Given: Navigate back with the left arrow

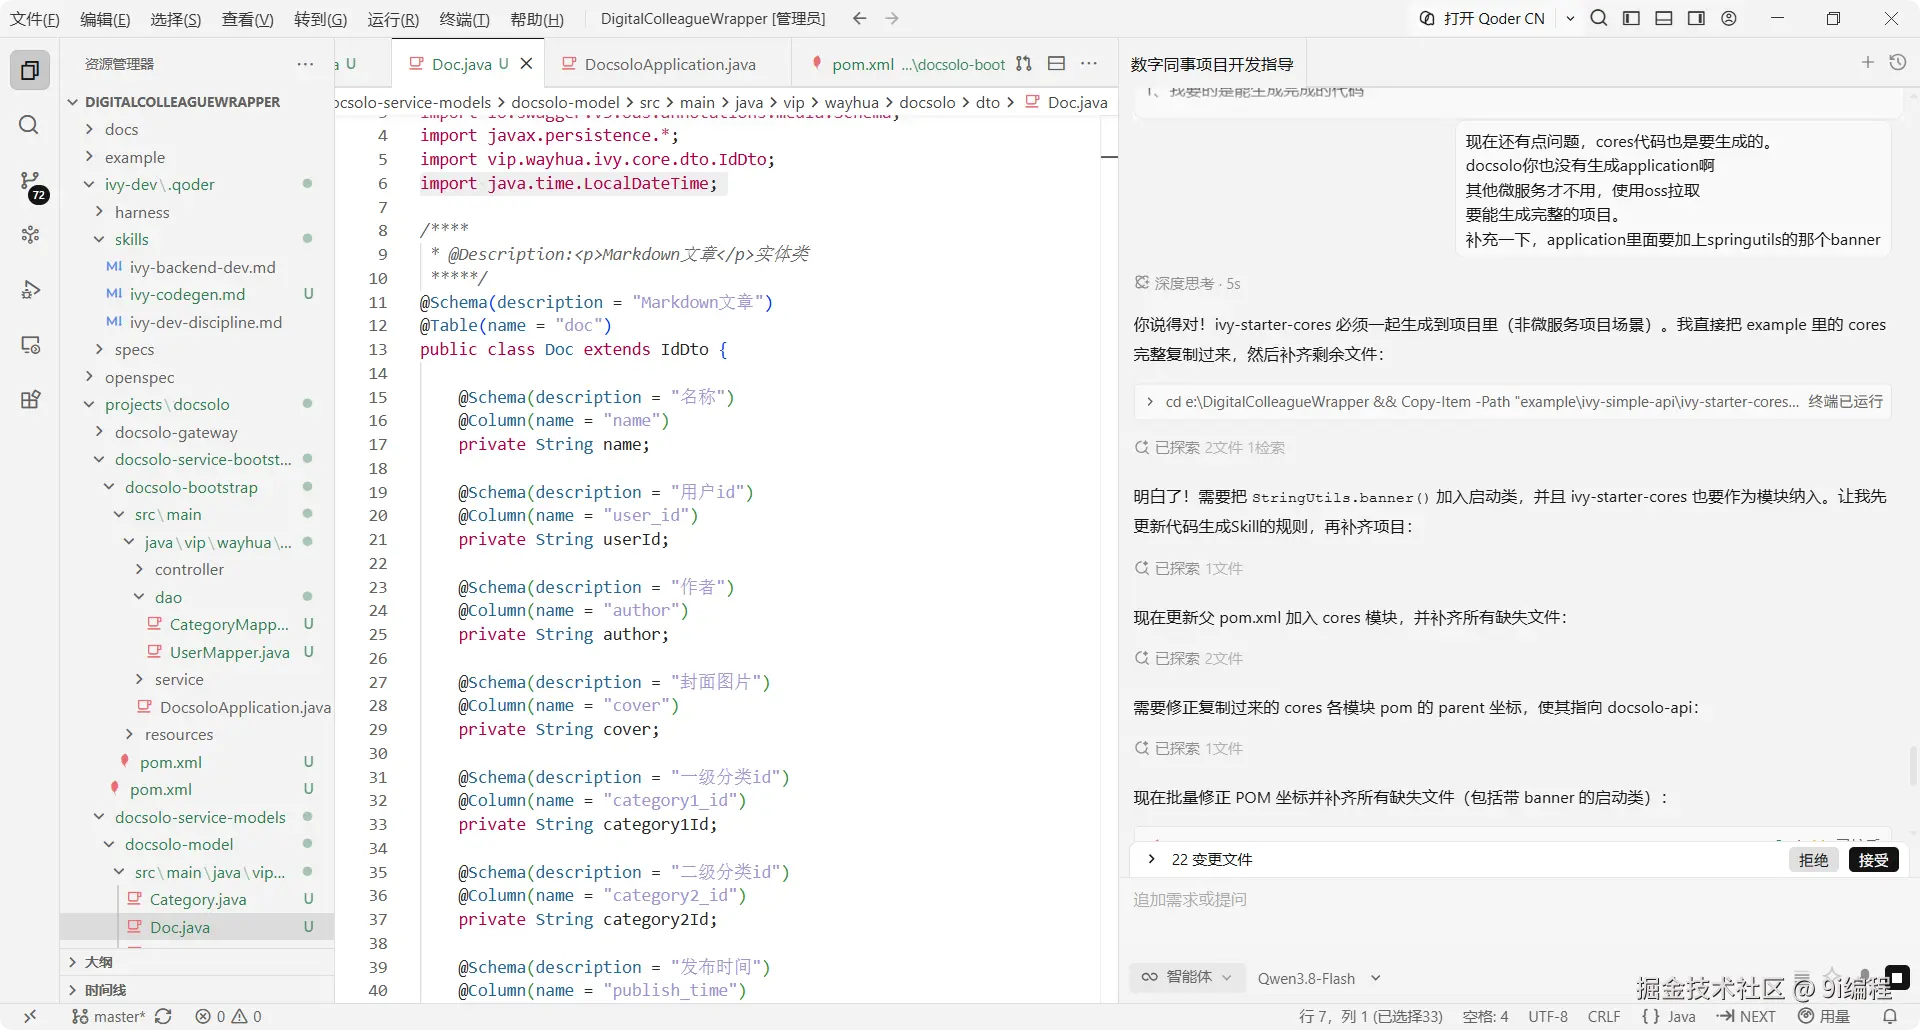Looking at the screenshot, I should [x=859, y=18].
